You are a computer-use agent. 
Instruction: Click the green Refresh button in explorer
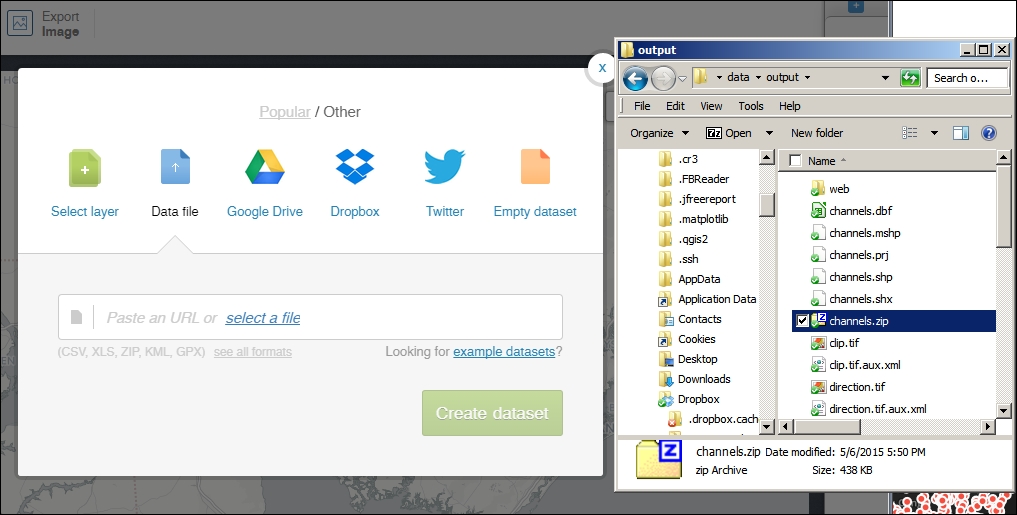pos(910,78)
